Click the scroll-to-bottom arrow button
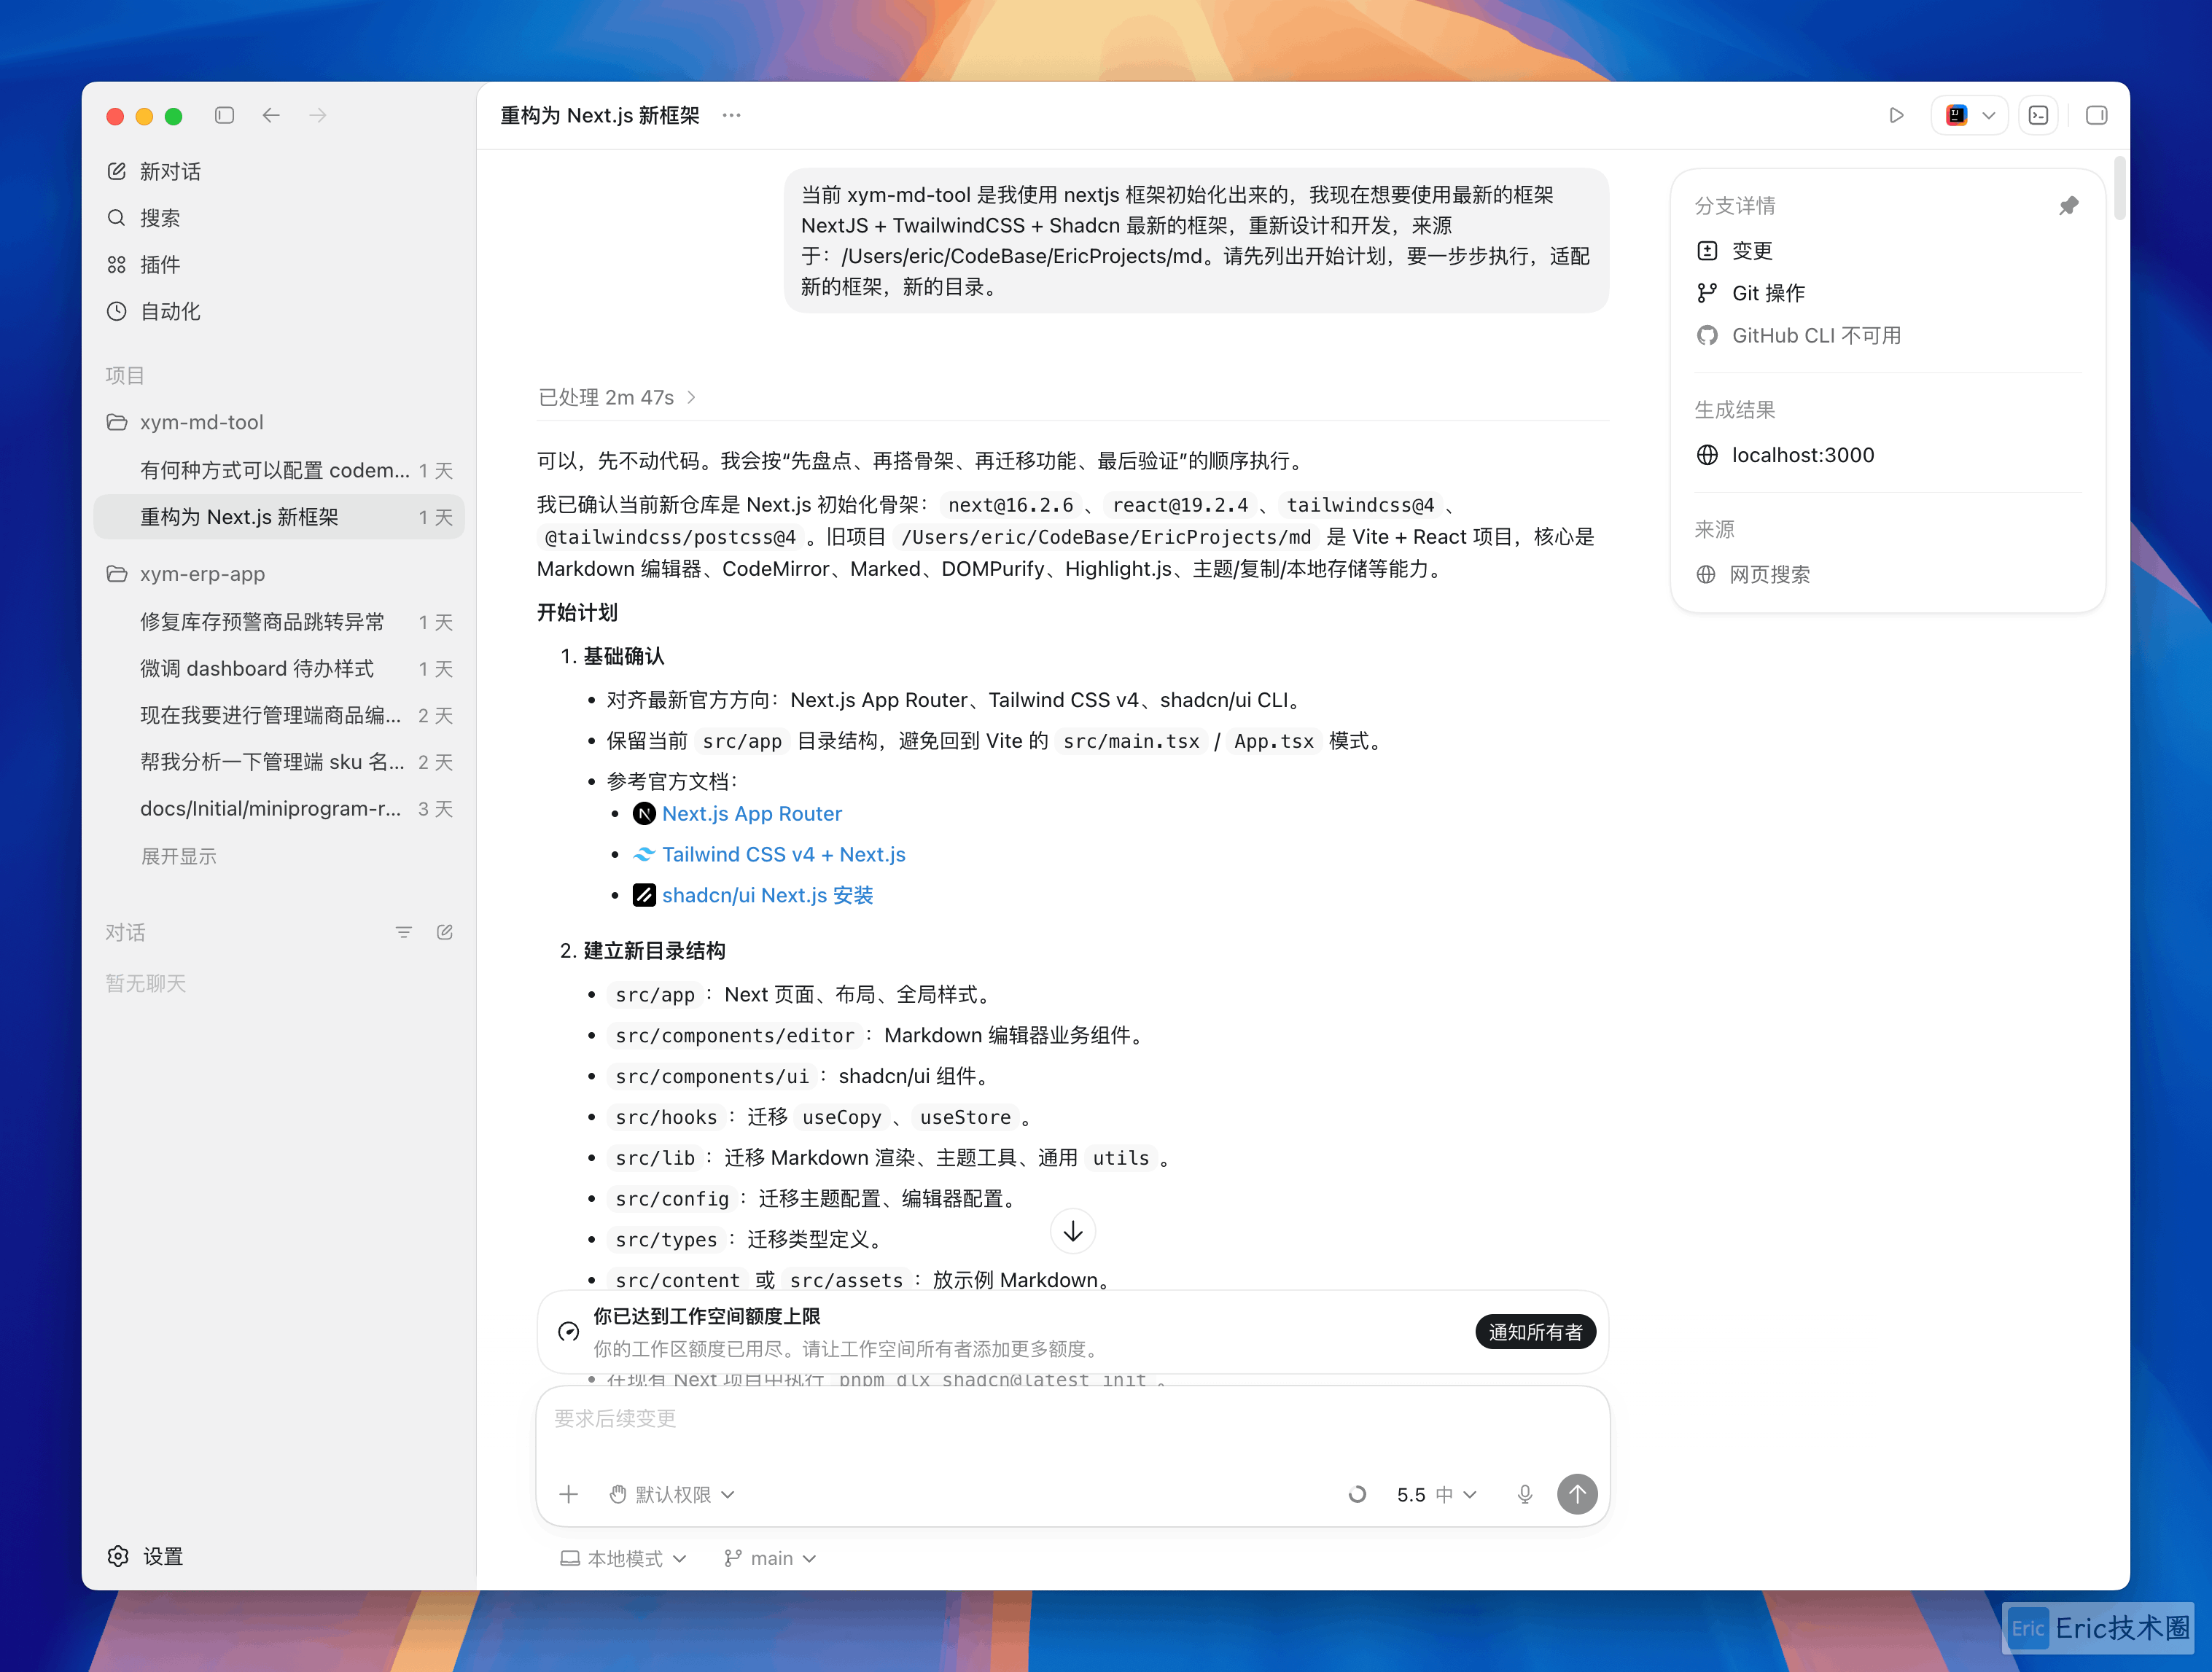The height and width of the screenshot is (1672, 2212). pos(1073,1231)
